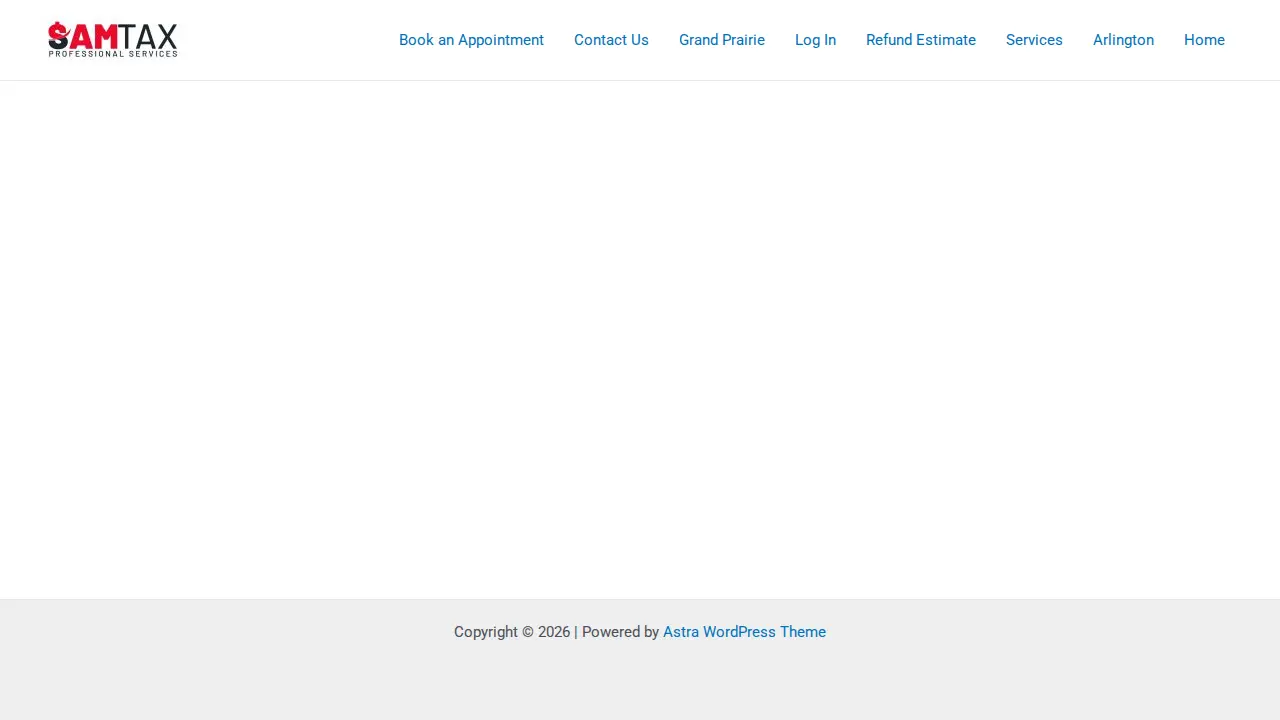The height and width of the screenshot is (720, 1280).
Task: Follow the Astra WordPress Theme link
Action: coord(744,632)
